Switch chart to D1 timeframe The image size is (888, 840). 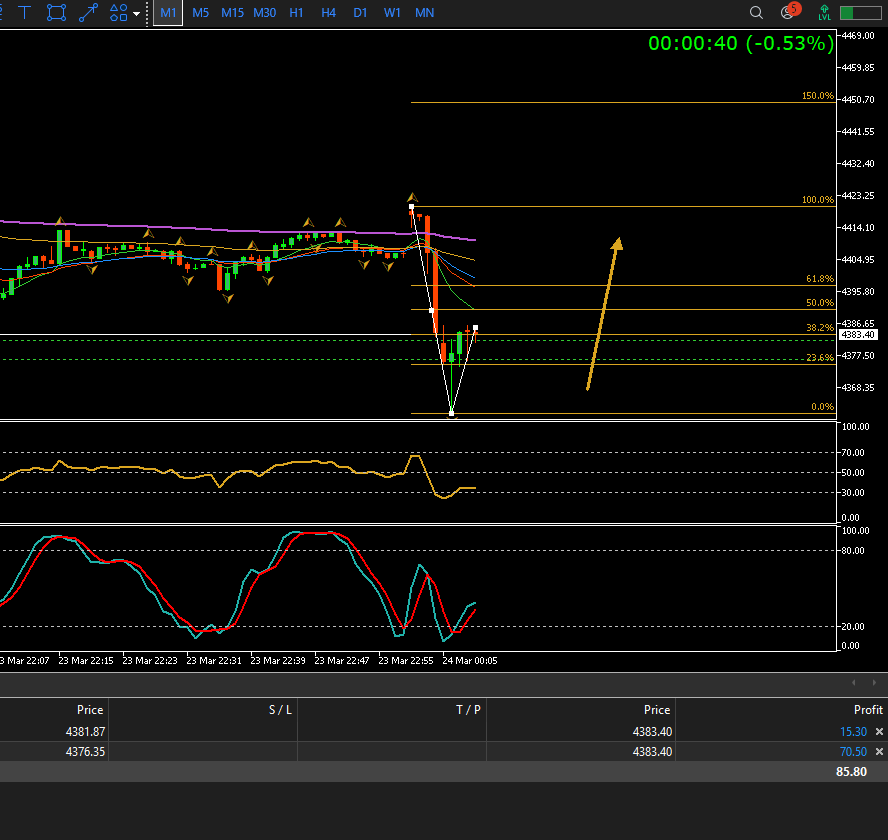(360, 13)
